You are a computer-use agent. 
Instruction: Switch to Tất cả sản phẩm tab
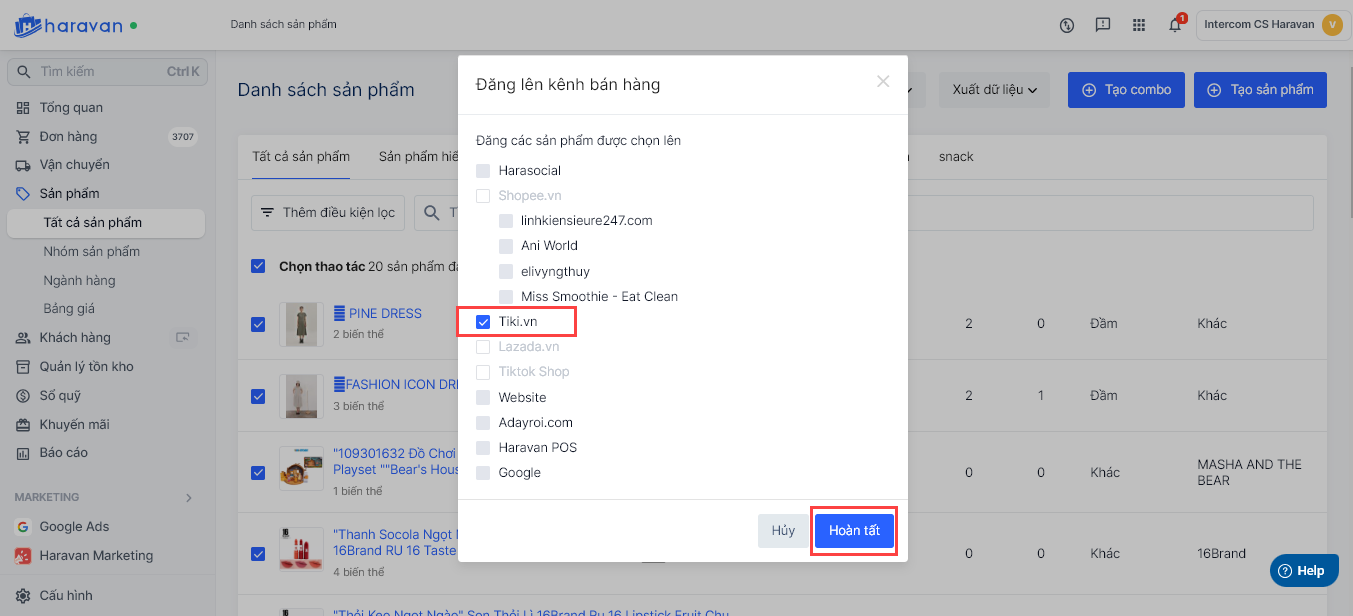click(301, 157)
